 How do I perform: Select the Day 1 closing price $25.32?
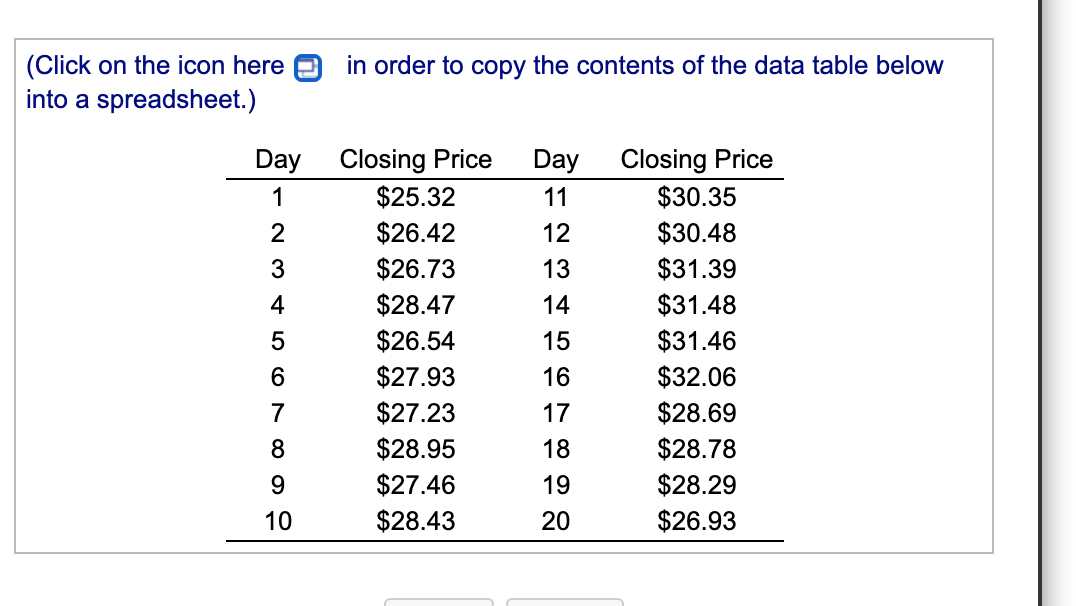point(415,198)
